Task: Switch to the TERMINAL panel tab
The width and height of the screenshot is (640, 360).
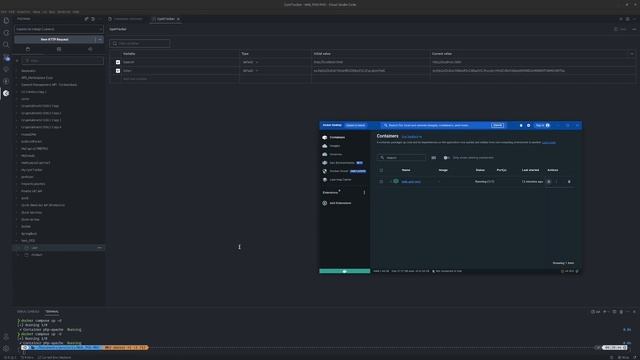Action: (52, 312)
